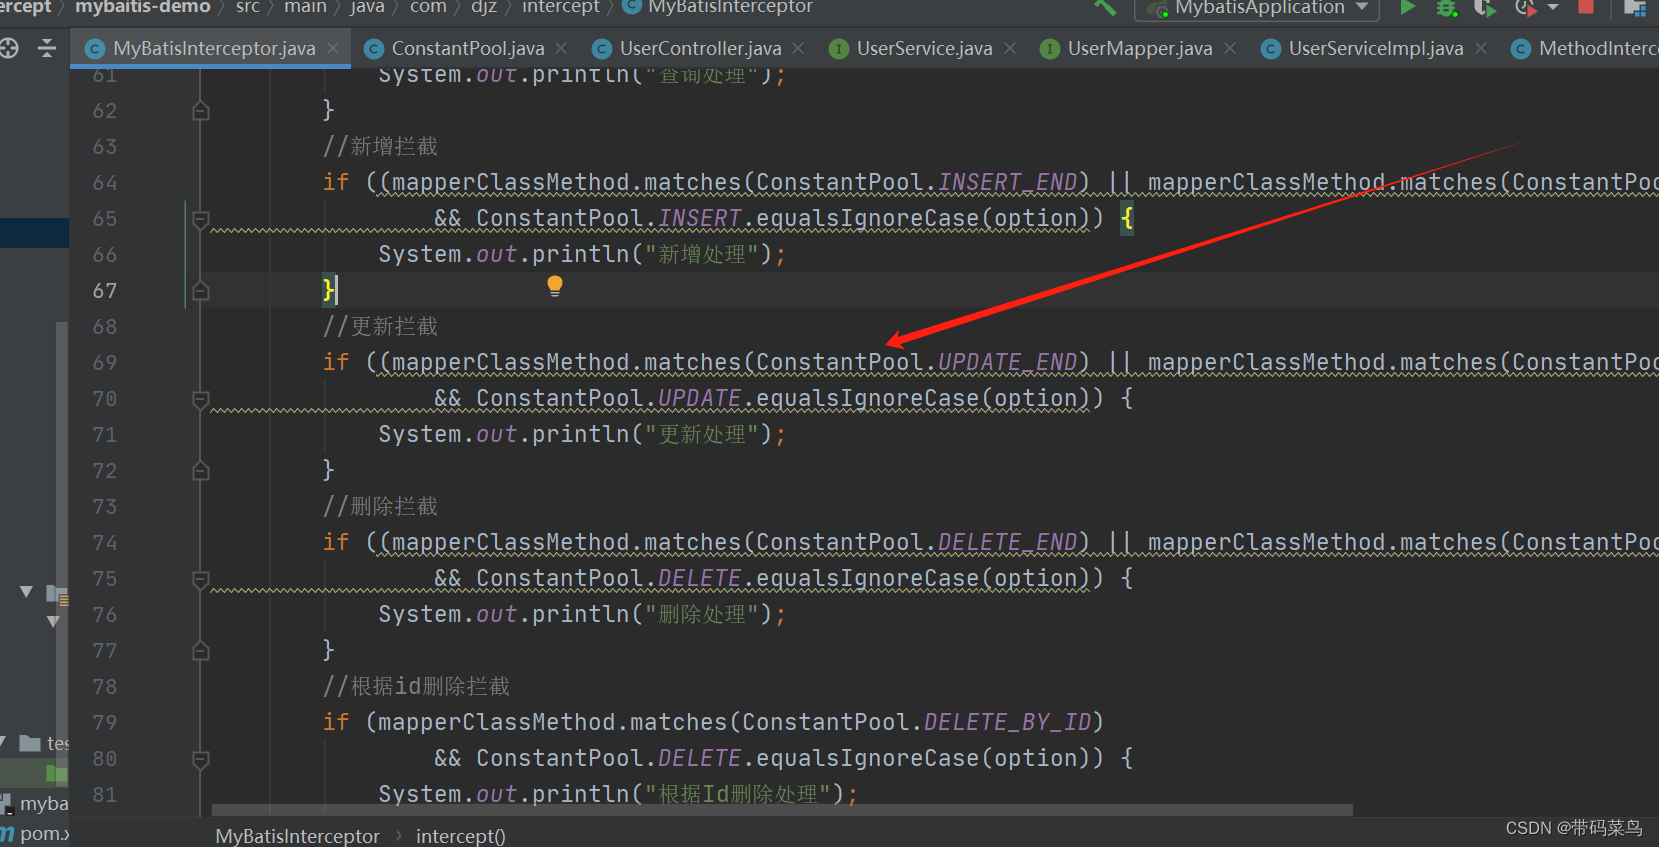Select the test folder in project tree
This screenshot has width=1659, height=847.
click(45, 743)
